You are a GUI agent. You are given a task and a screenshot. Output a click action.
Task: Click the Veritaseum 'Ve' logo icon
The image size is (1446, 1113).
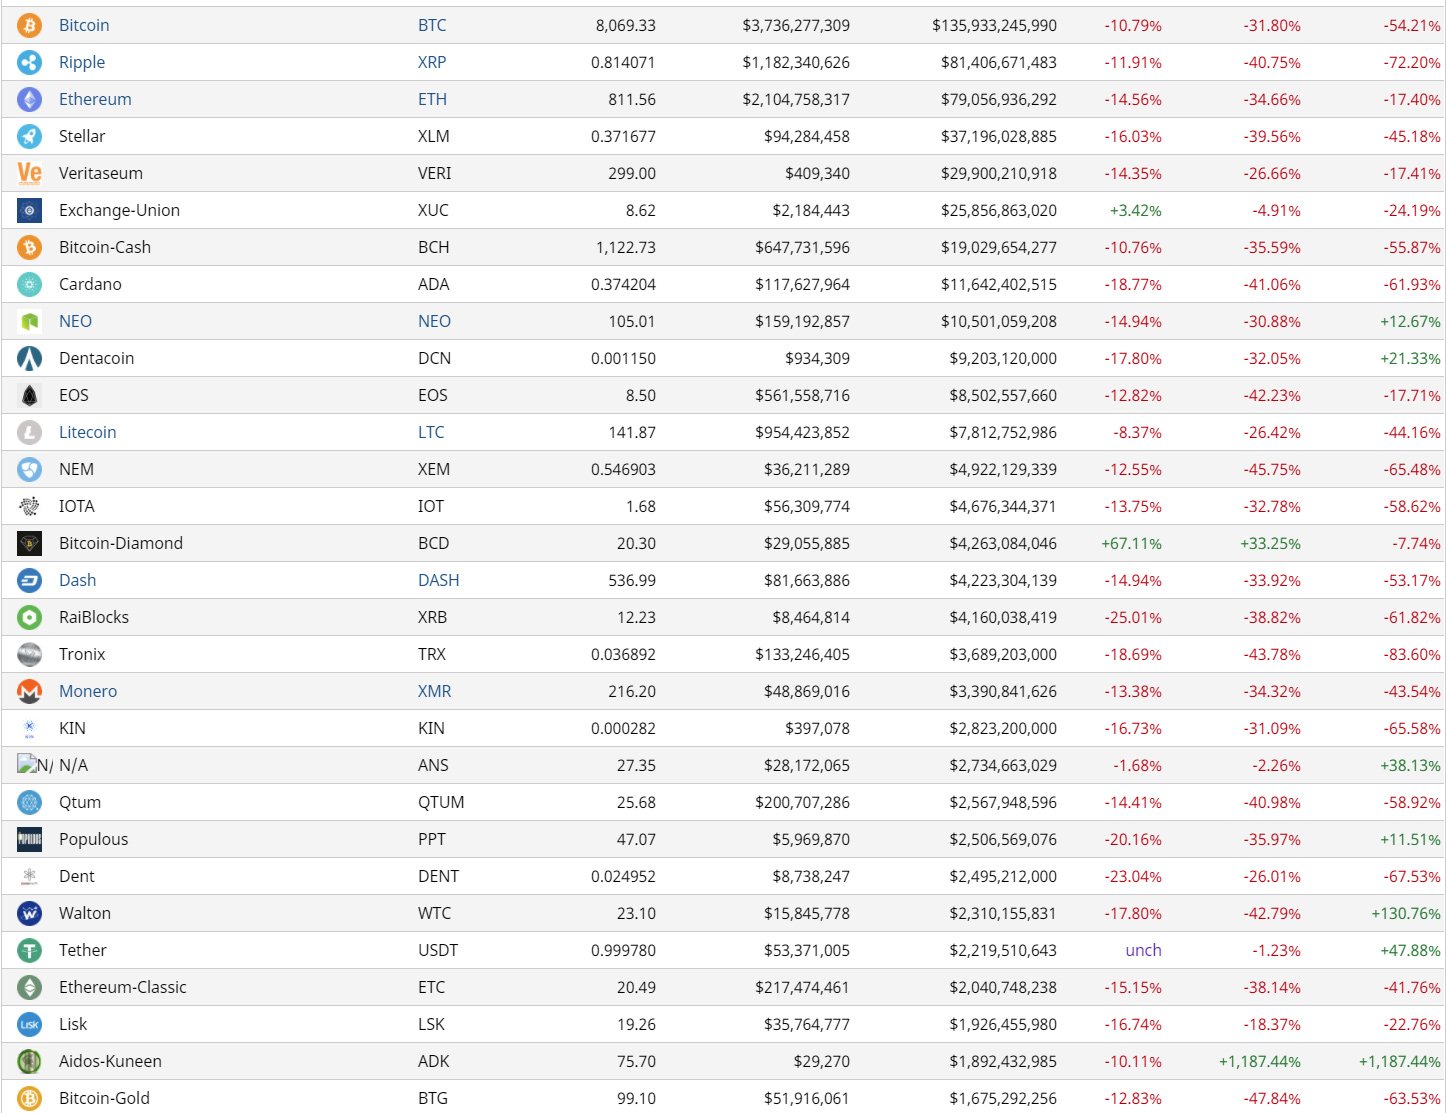pyautogui.click(x=30, y=173)
